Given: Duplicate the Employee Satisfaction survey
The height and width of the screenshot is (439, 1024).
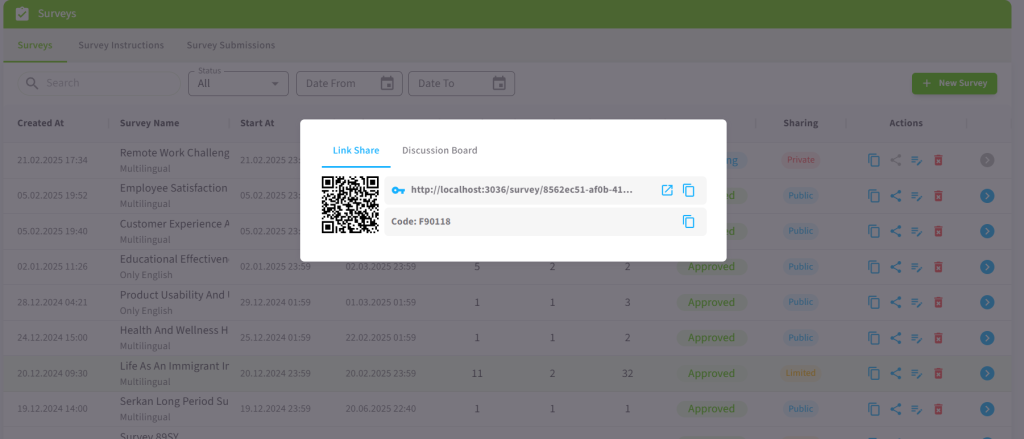Looking at the screenshot, I should click(x=874, y=195).
